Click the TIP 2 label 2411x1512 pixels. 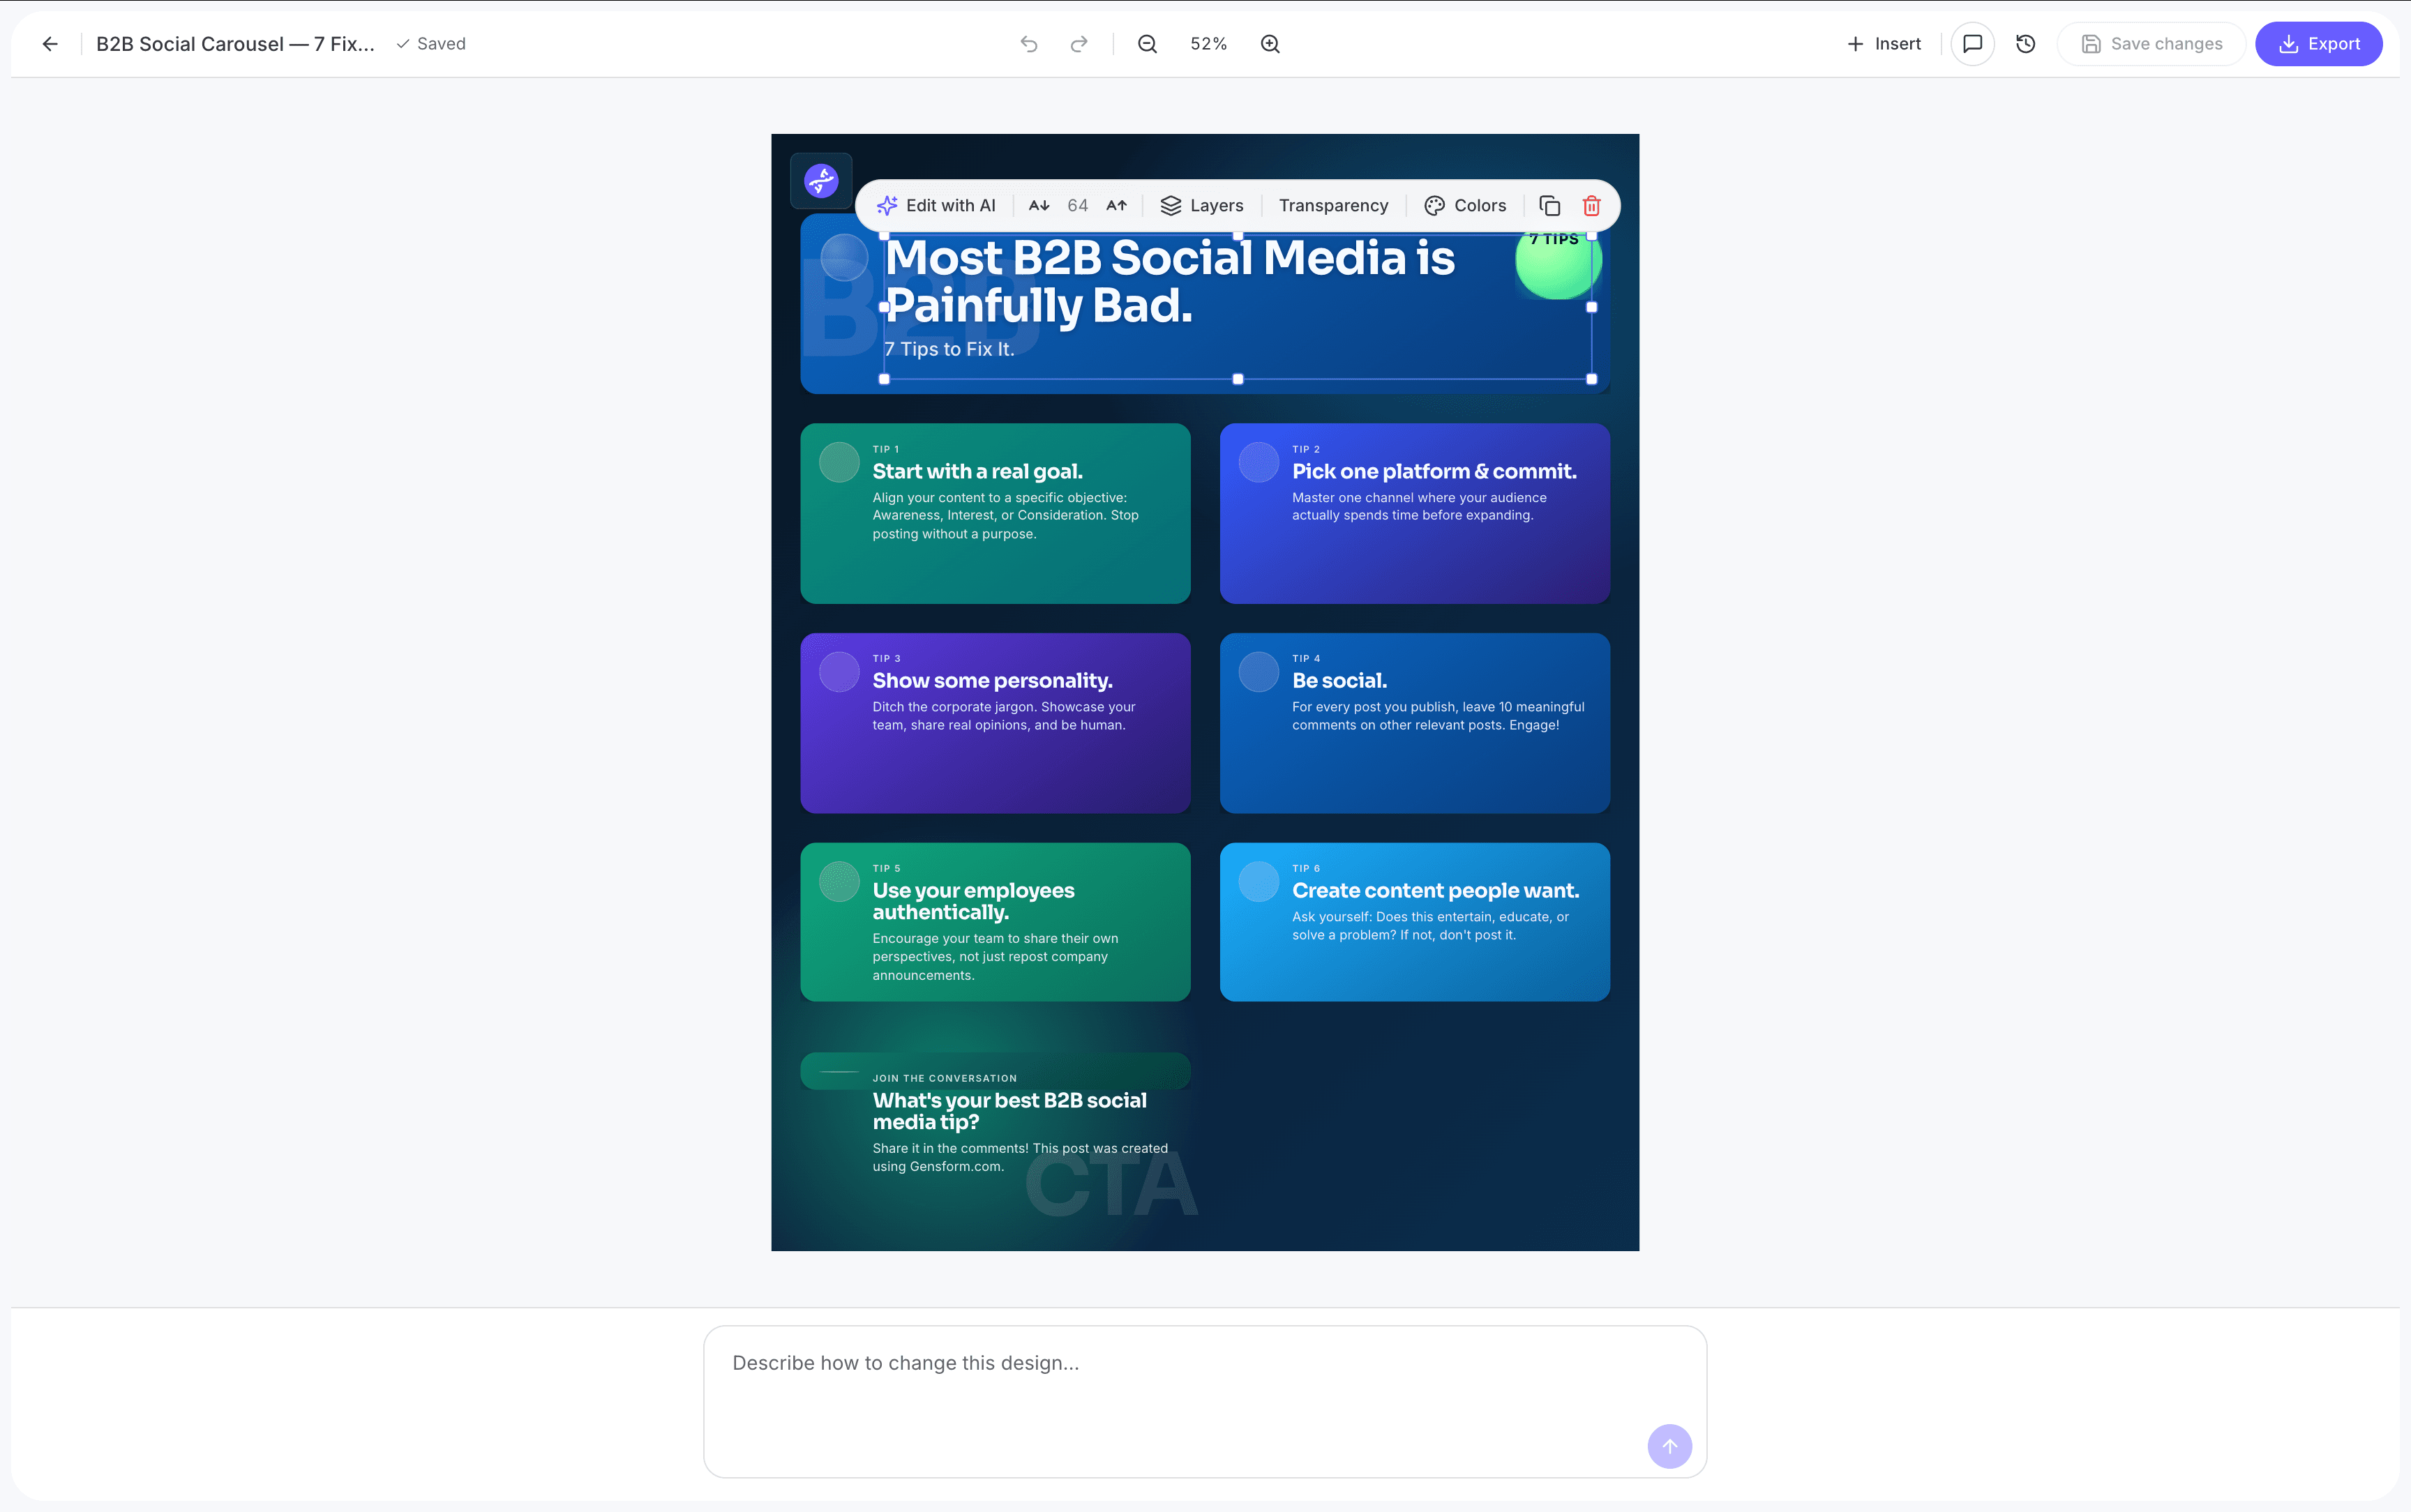point(1306,449)
